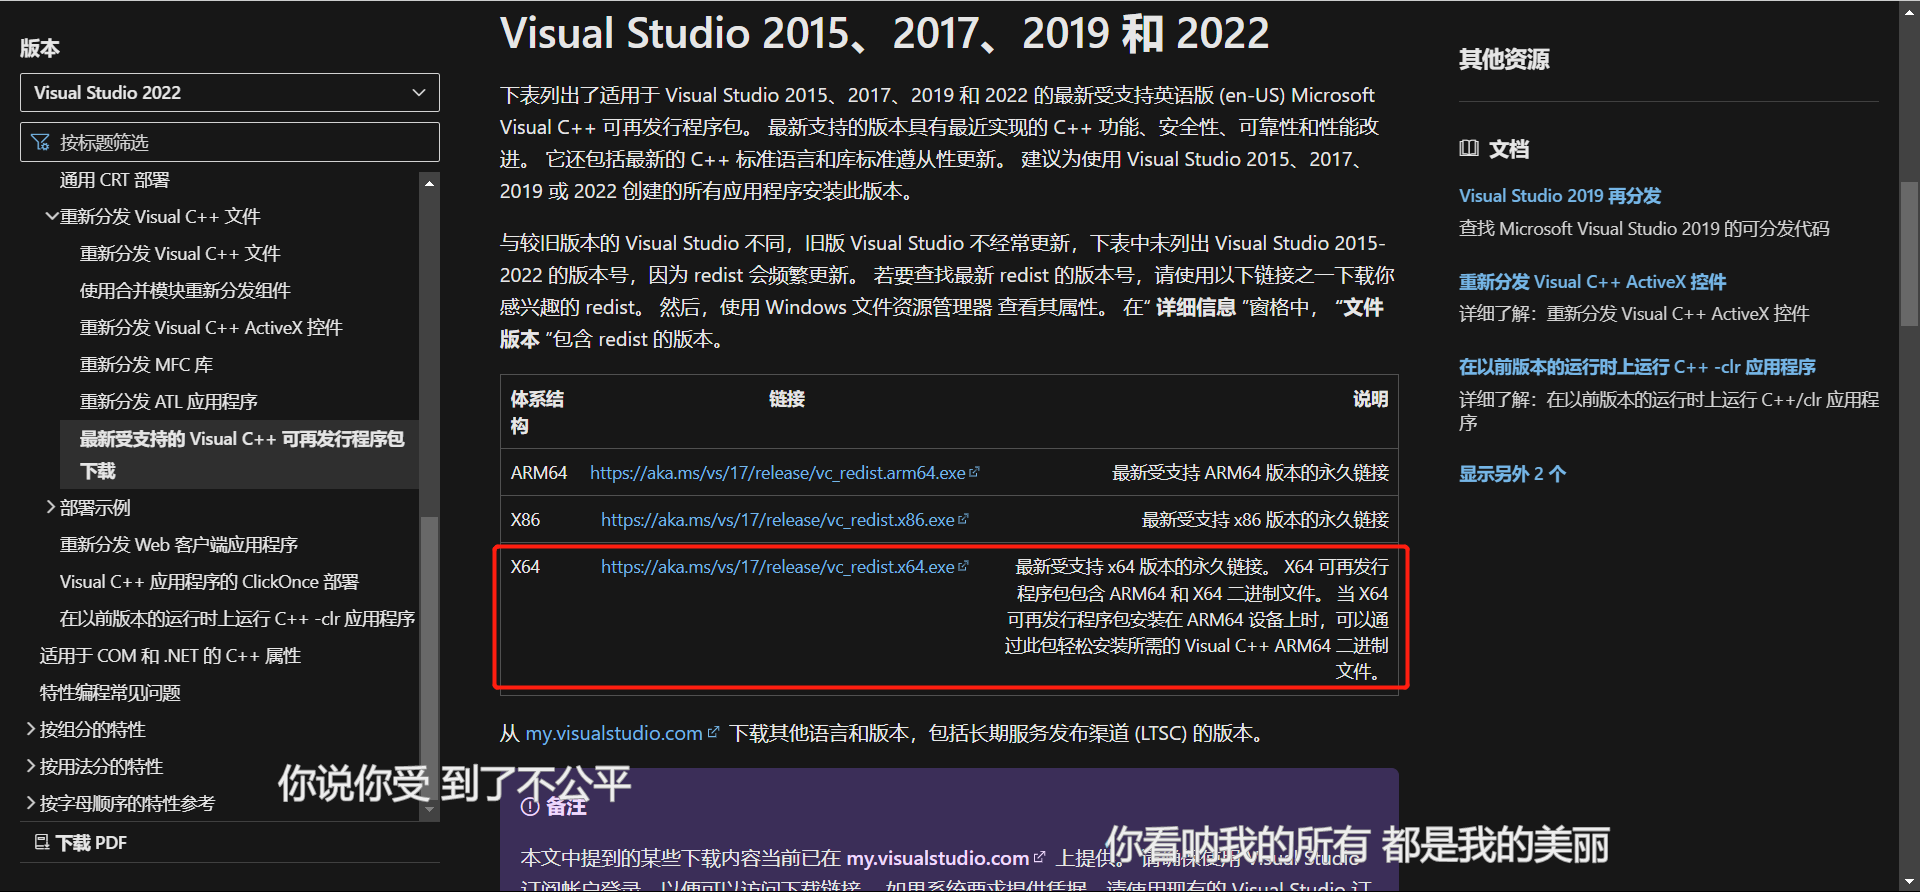Open 重新分发 ATL 应用程序 page

click(x=169, y=401)
